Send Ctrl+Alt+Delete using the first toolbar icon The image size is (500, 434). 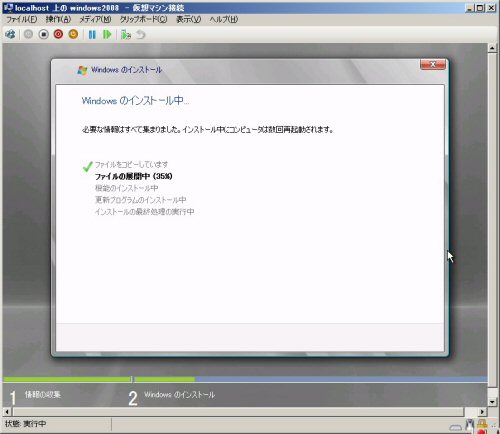tap(10, 34)
